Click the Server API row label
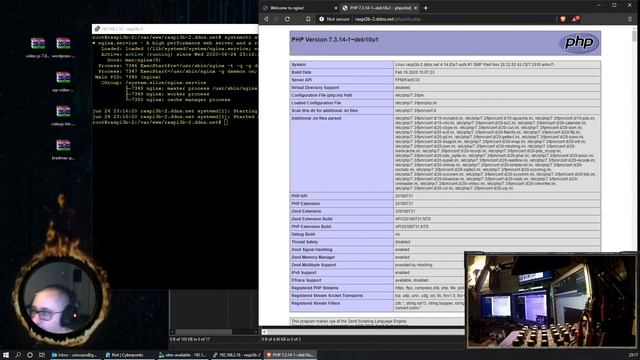 tap(301, 80)
